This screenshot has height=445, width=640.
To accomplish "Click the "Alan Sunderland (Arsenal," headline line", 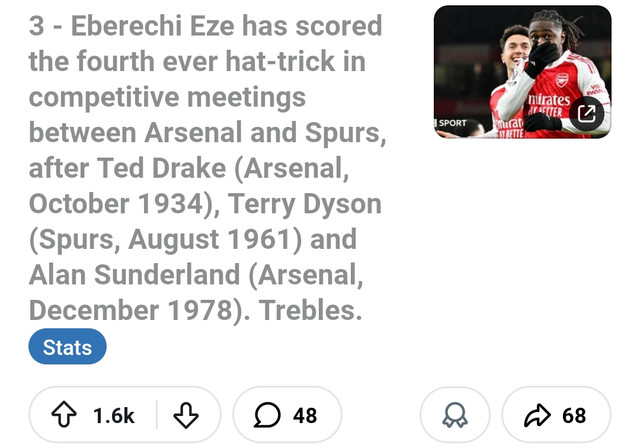I will pos(188,276).
